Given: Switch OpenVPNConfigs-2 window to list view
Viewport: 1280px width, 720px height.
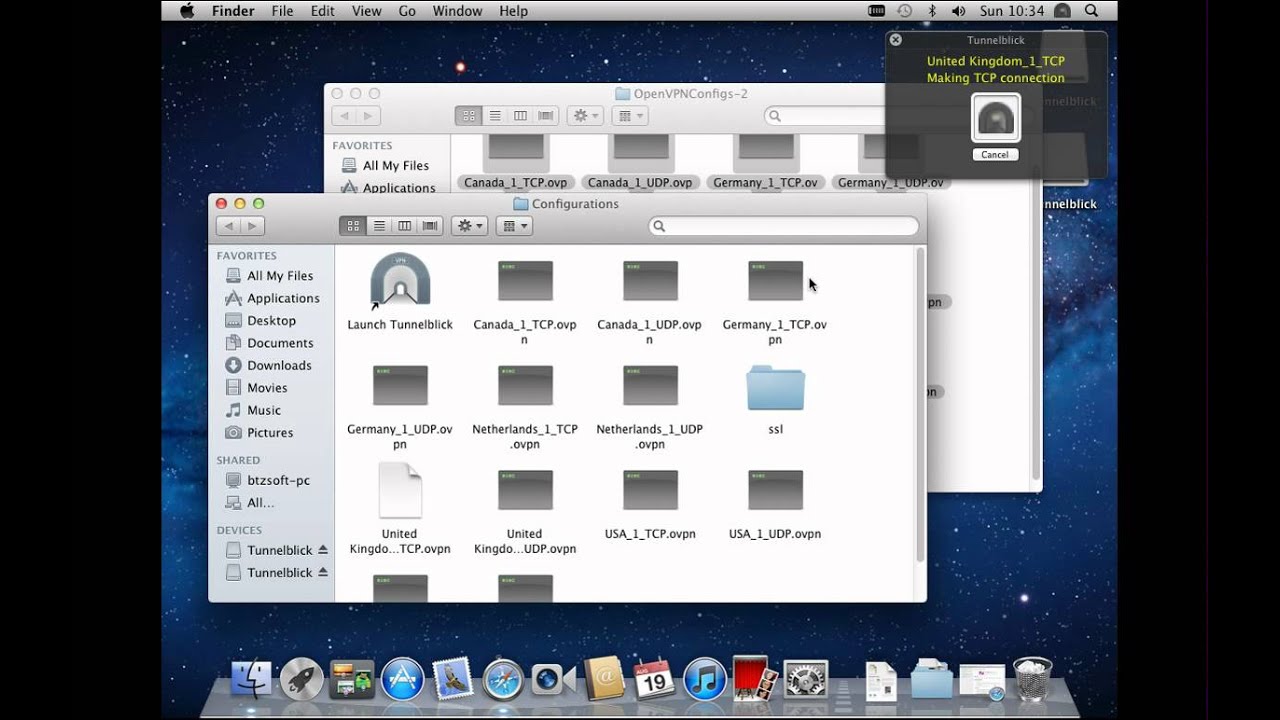Looking at the screenshot, I should [494, 116].
